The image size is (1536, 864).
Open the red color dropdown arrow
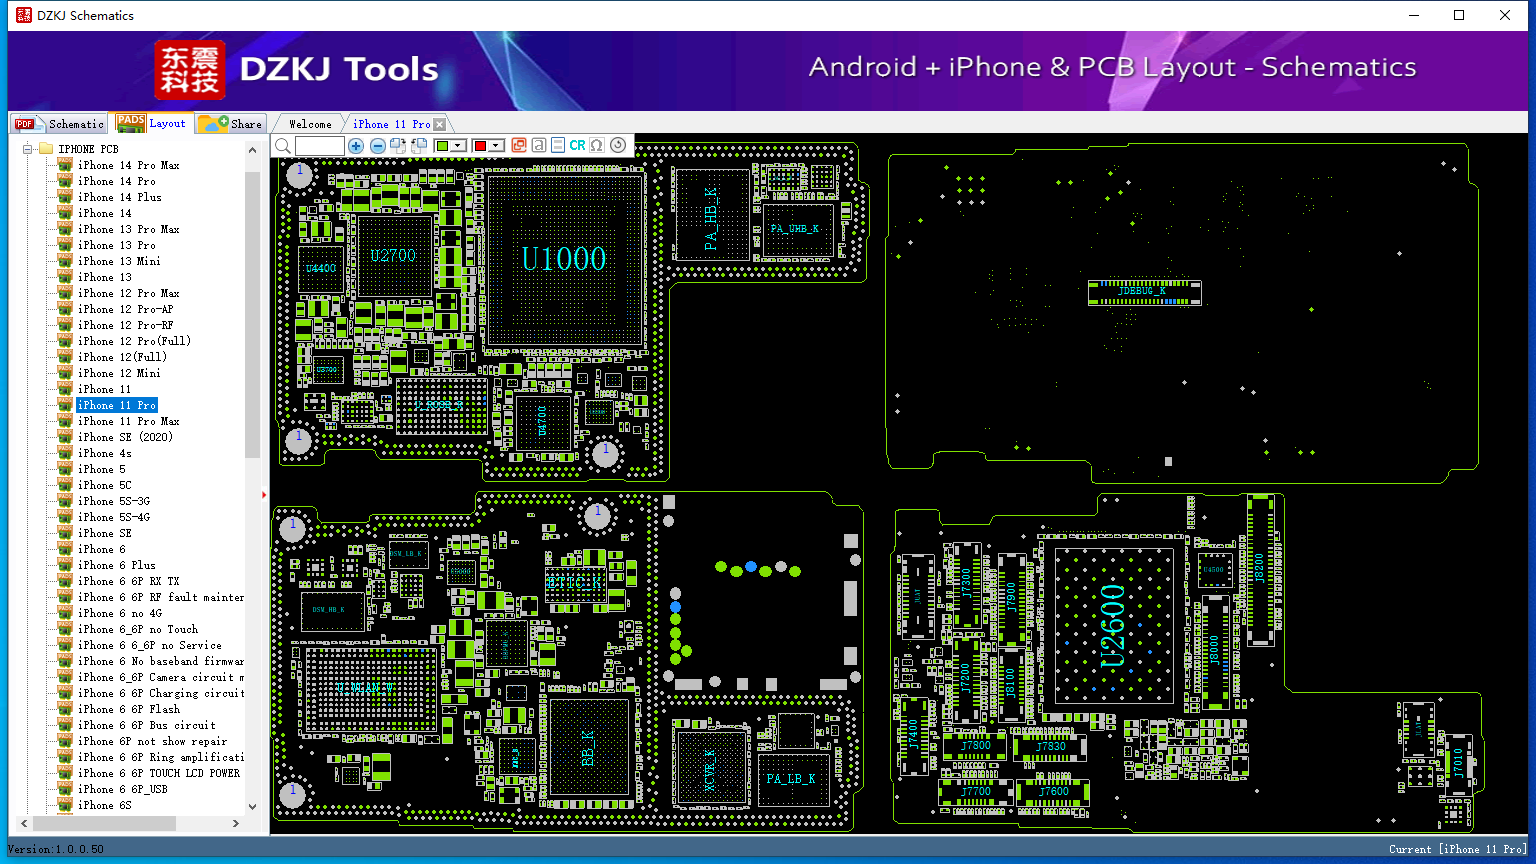coord(495,146)
